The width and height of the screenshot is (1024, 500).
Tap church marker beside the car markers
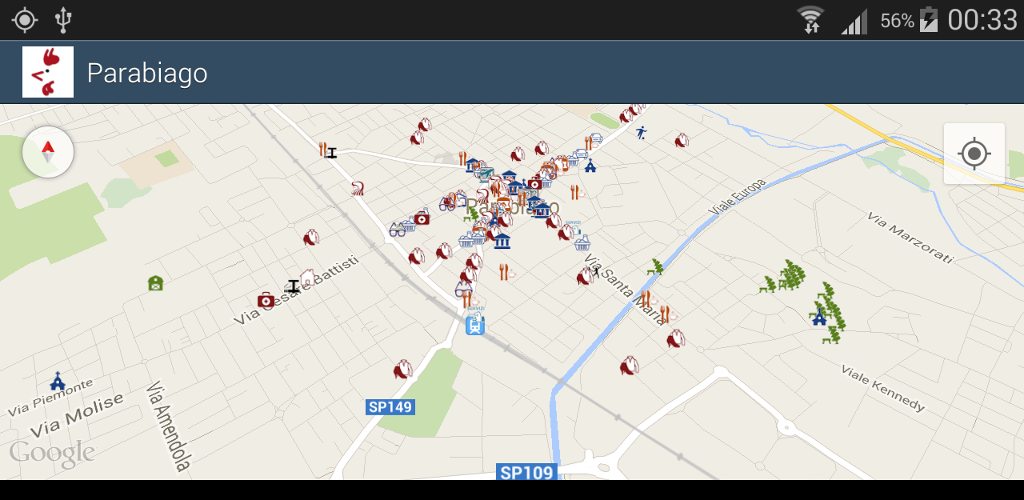(590, 164)
